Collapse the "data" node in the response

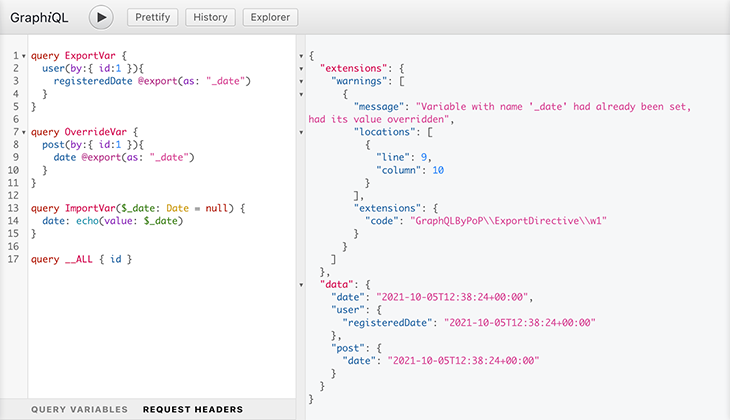coord(301,285)
